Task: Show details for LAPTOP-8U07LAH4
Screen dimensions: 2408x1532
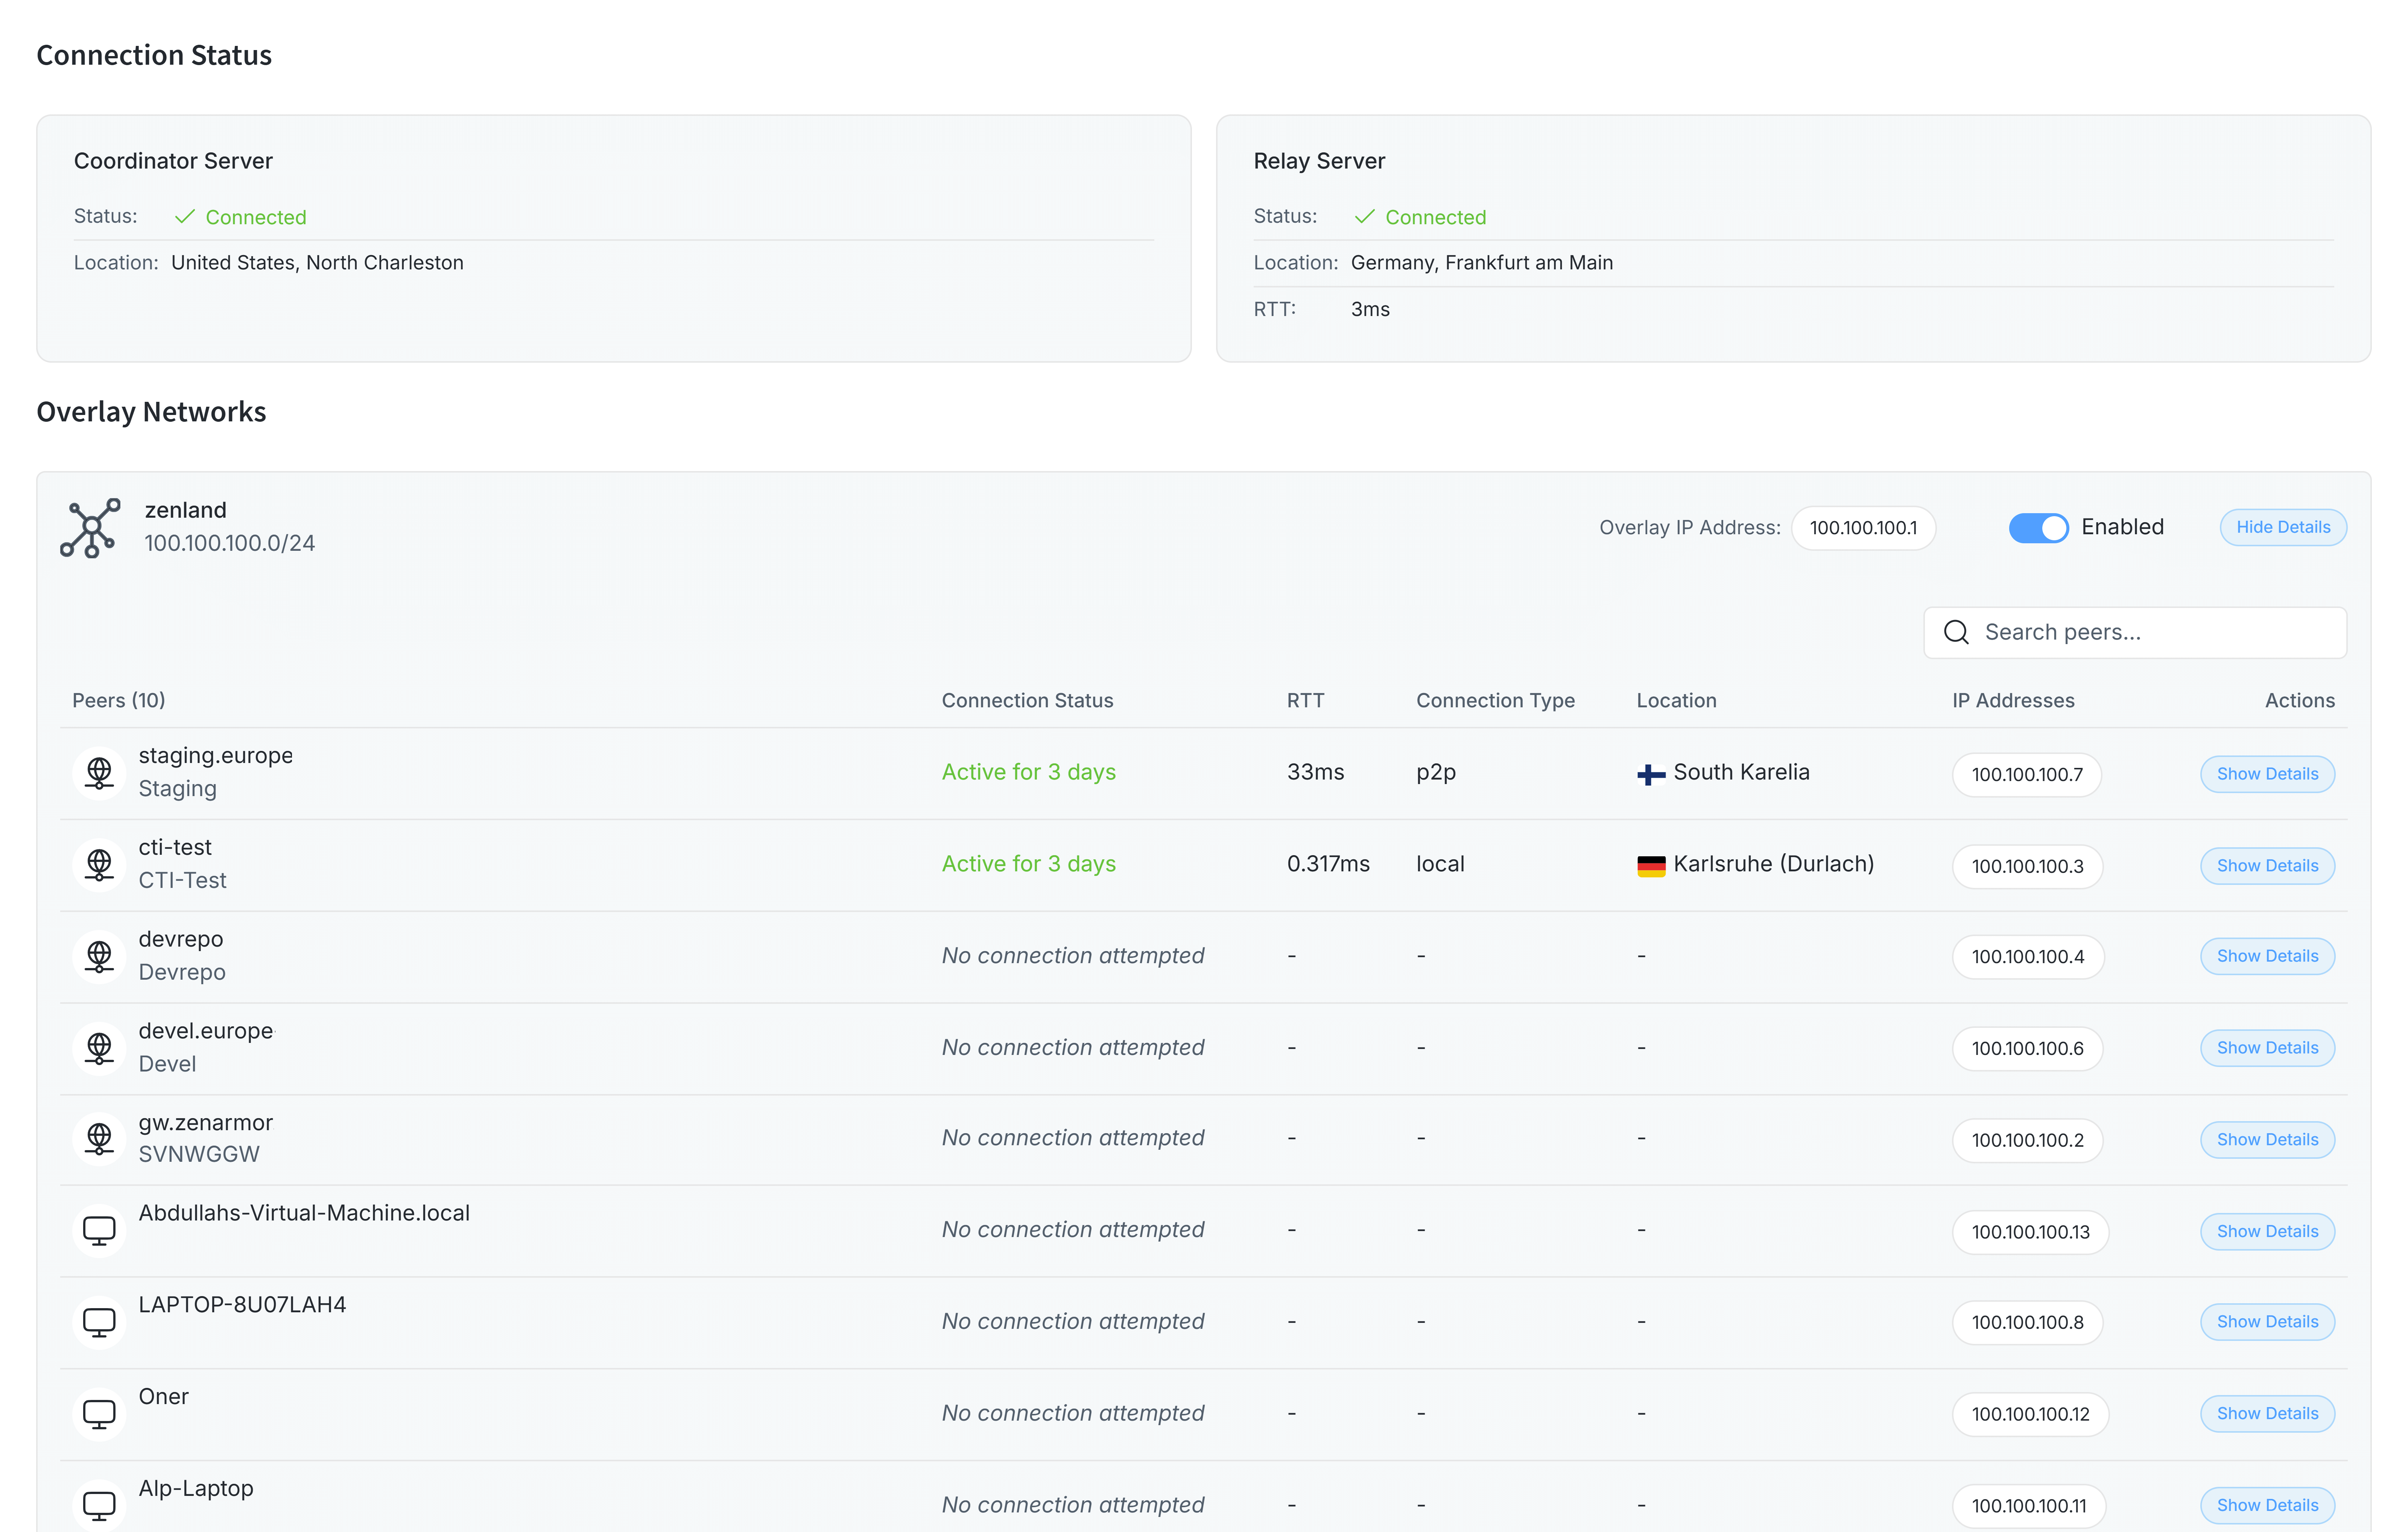Action: 2267,1322
